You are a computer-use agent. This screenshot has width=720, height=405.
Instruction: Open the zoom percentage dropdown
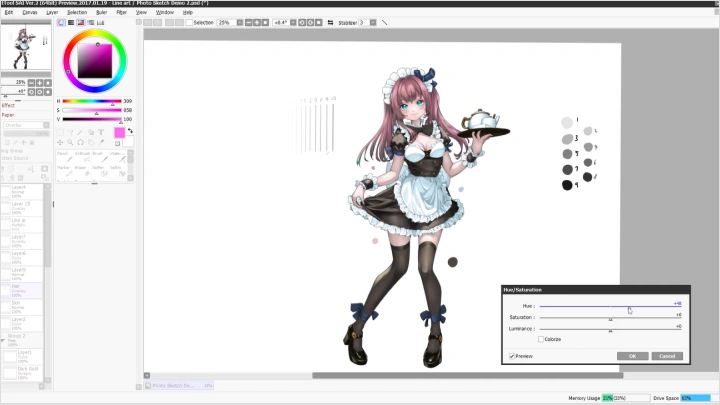[240, 22]
